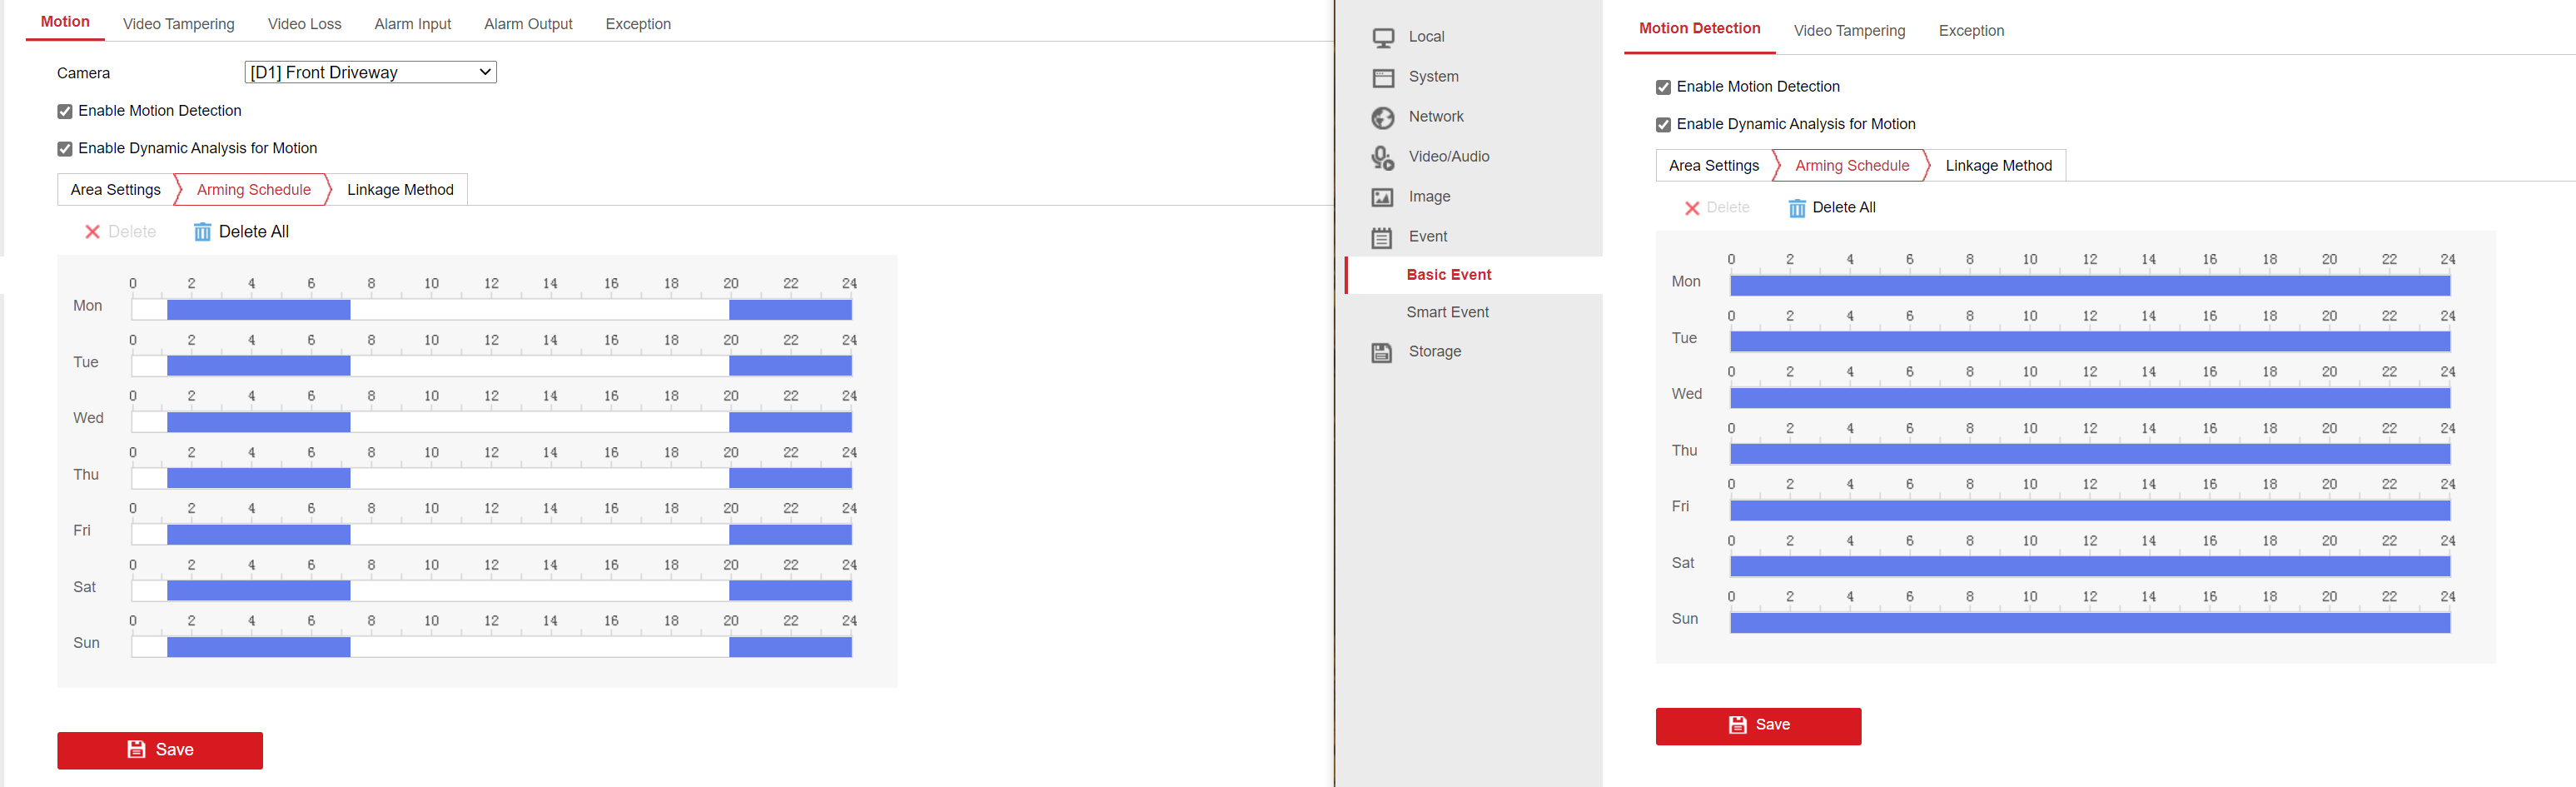The image size is (2576, 787).
Task: Go to the Alarm Input tab
Action: pos(412,24)
